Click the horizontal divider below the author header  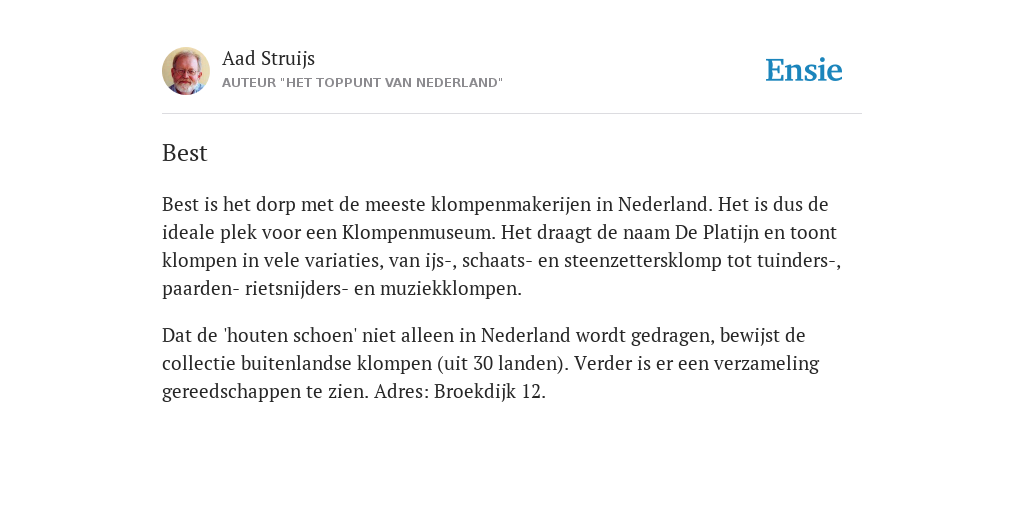[x=512, y=114]
